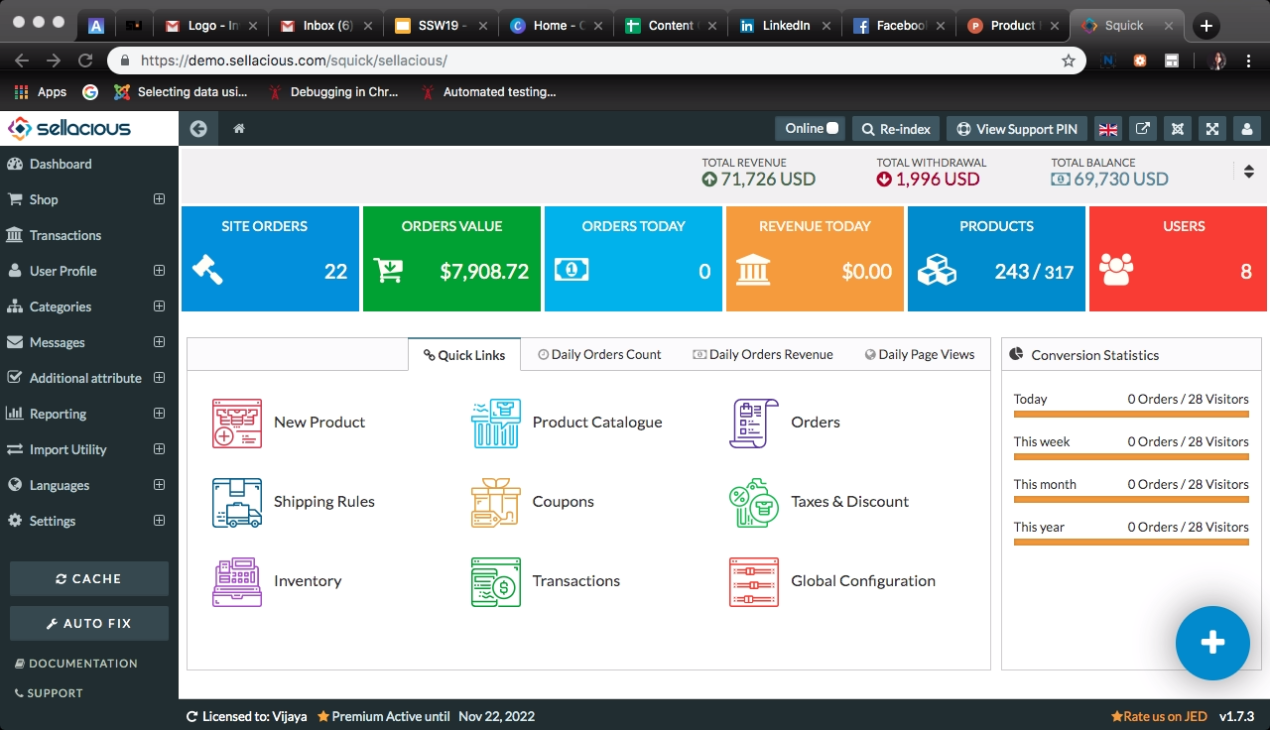Select the Quick Links tab
This screenshot has height=730, width=1270.
pos(464,354)
